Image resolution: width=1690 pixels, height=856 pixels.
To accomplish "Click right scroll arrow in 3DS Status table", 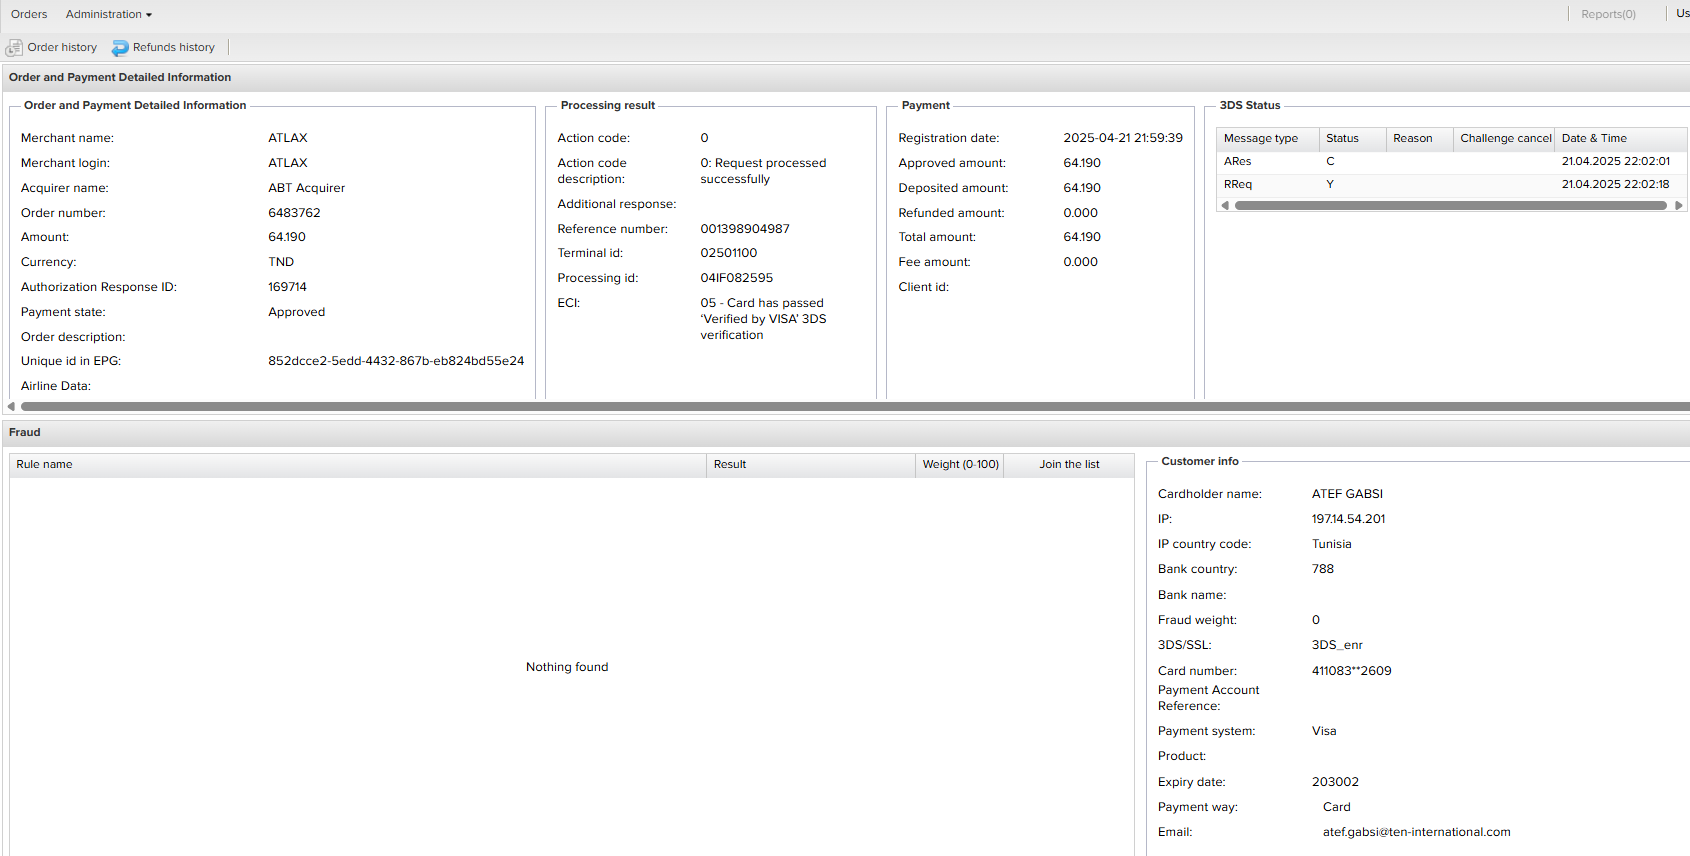I will pos(1678,205).
